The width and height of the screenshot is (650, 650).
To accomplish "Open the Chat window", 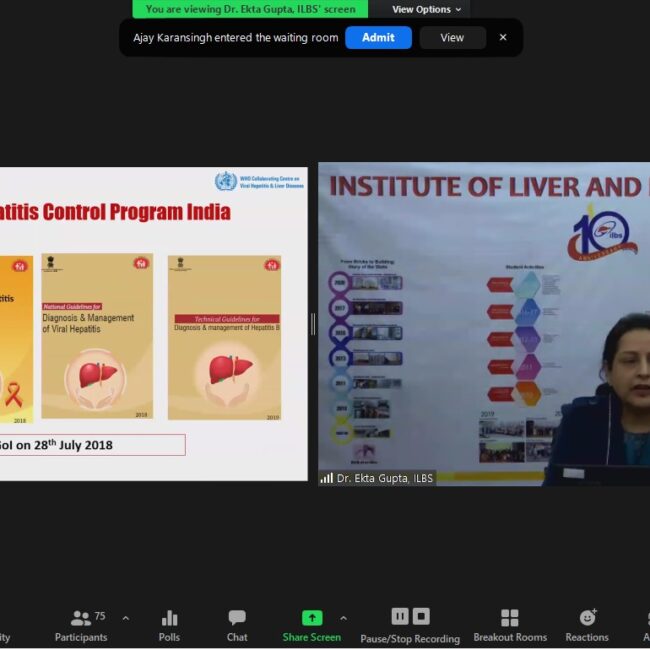I will (x=237, y=625).
